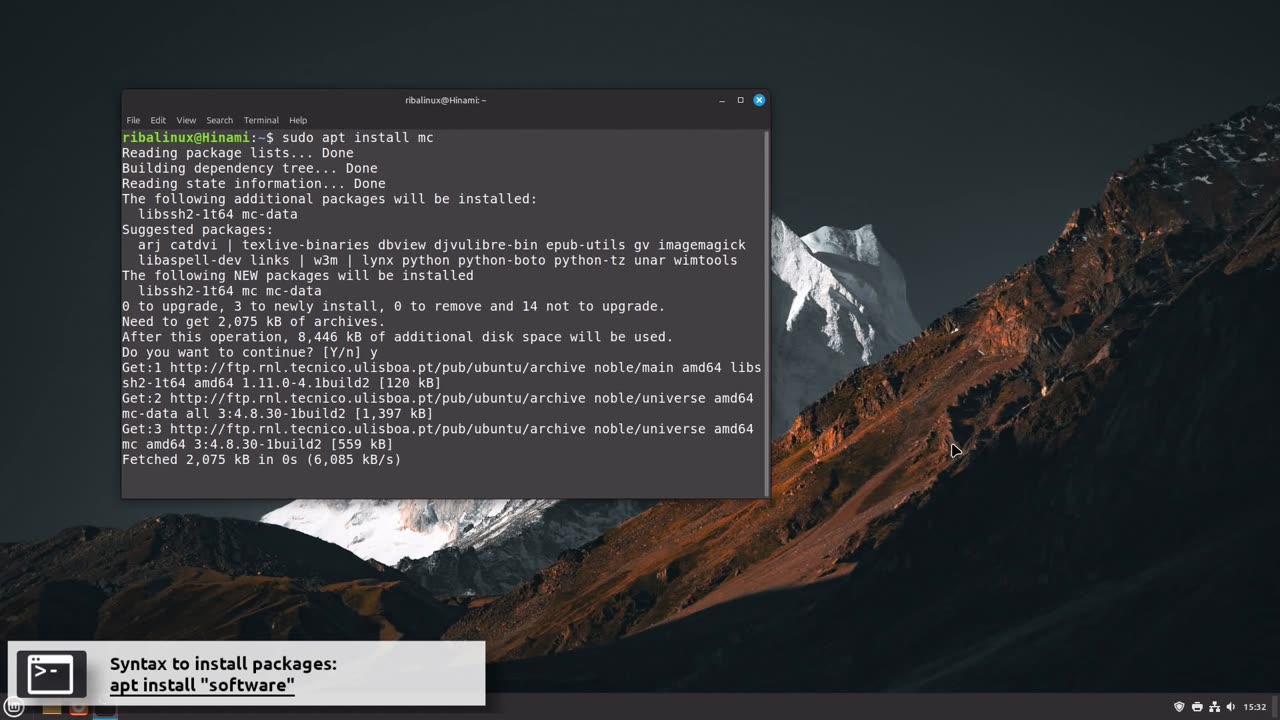Click the line starting 'libaspell-dev links'
Viewport: 1280px width, 720px height.
point(438,260)
